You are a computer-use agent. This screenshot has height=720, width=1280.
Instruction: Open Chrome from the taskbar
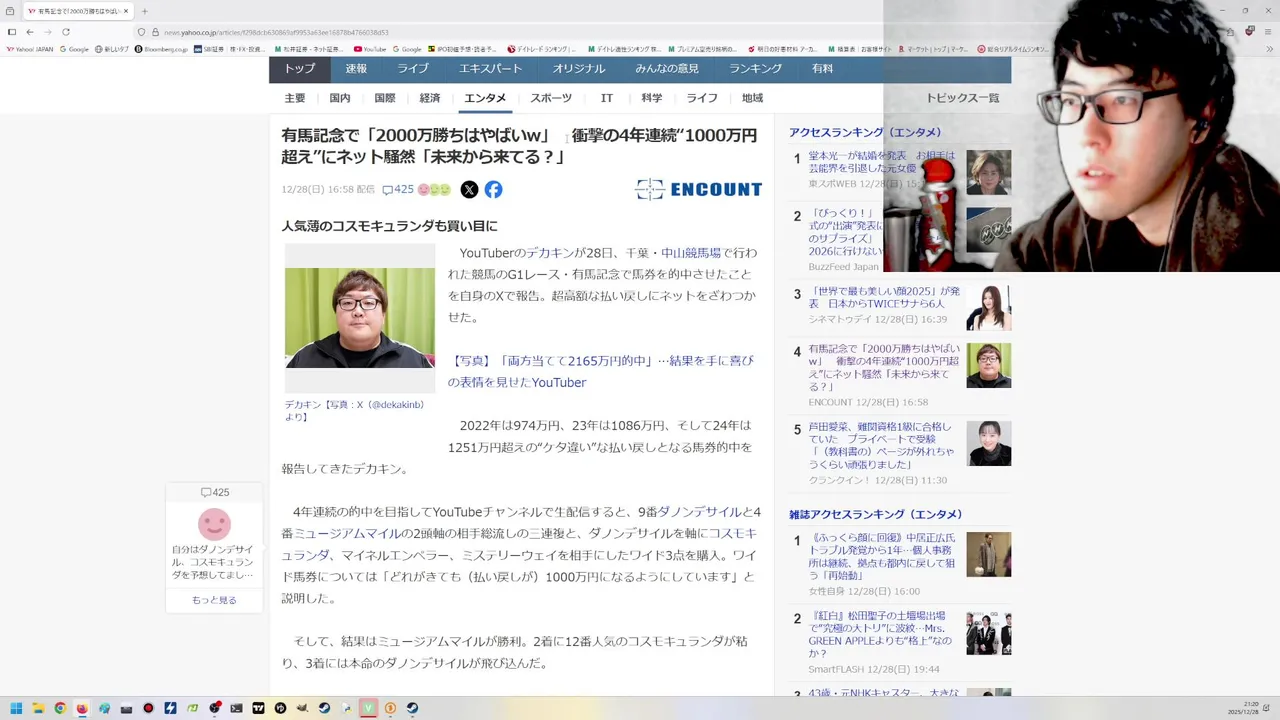60,708
